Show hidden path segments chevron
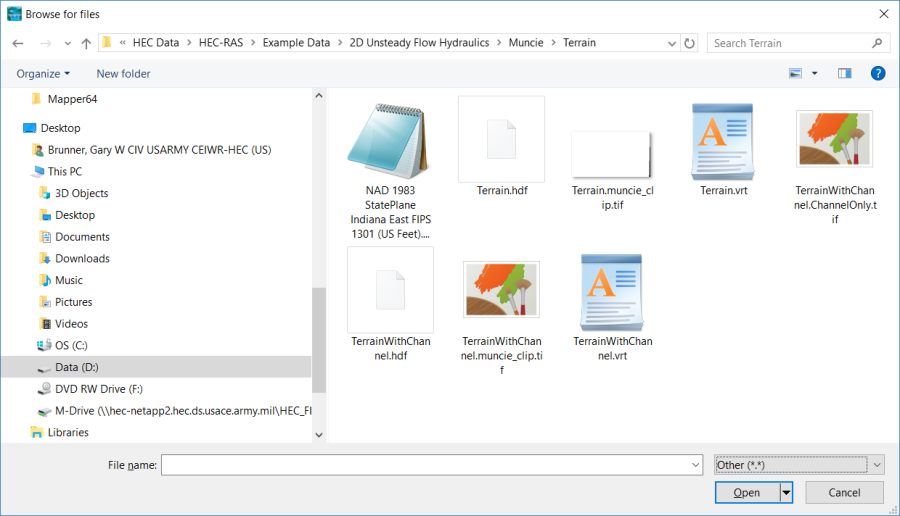900x516 pixels. pyautogui.click(x=122, y=43)
